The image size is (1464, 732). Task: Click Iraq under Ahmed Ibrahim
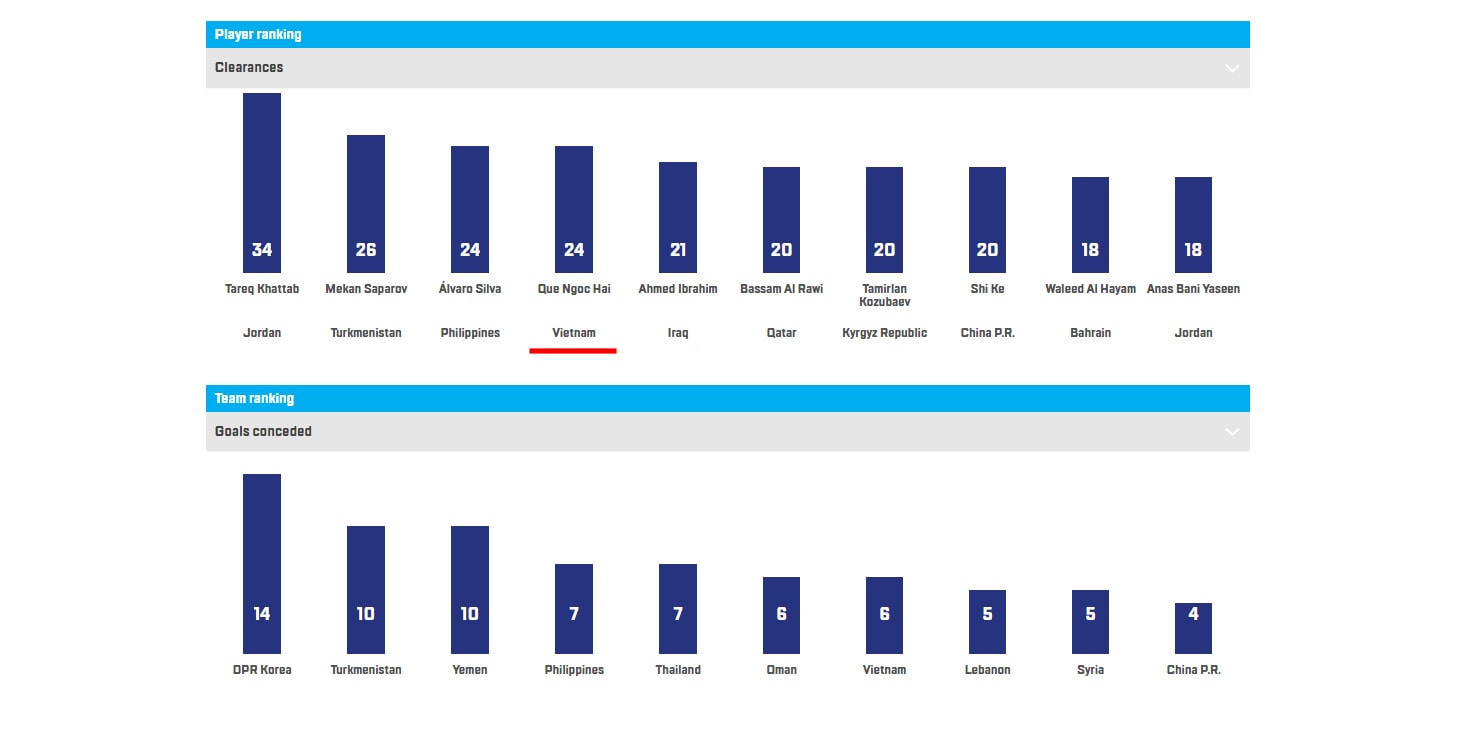point(678,333)
